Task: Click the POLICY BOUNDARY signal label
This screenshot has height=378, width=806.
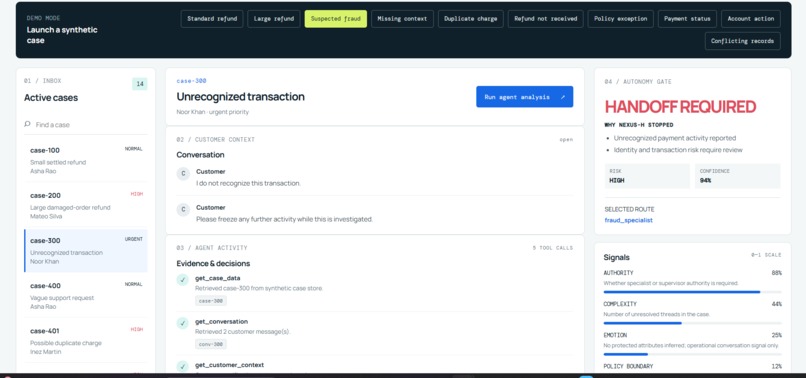Action: pos(628,366)
